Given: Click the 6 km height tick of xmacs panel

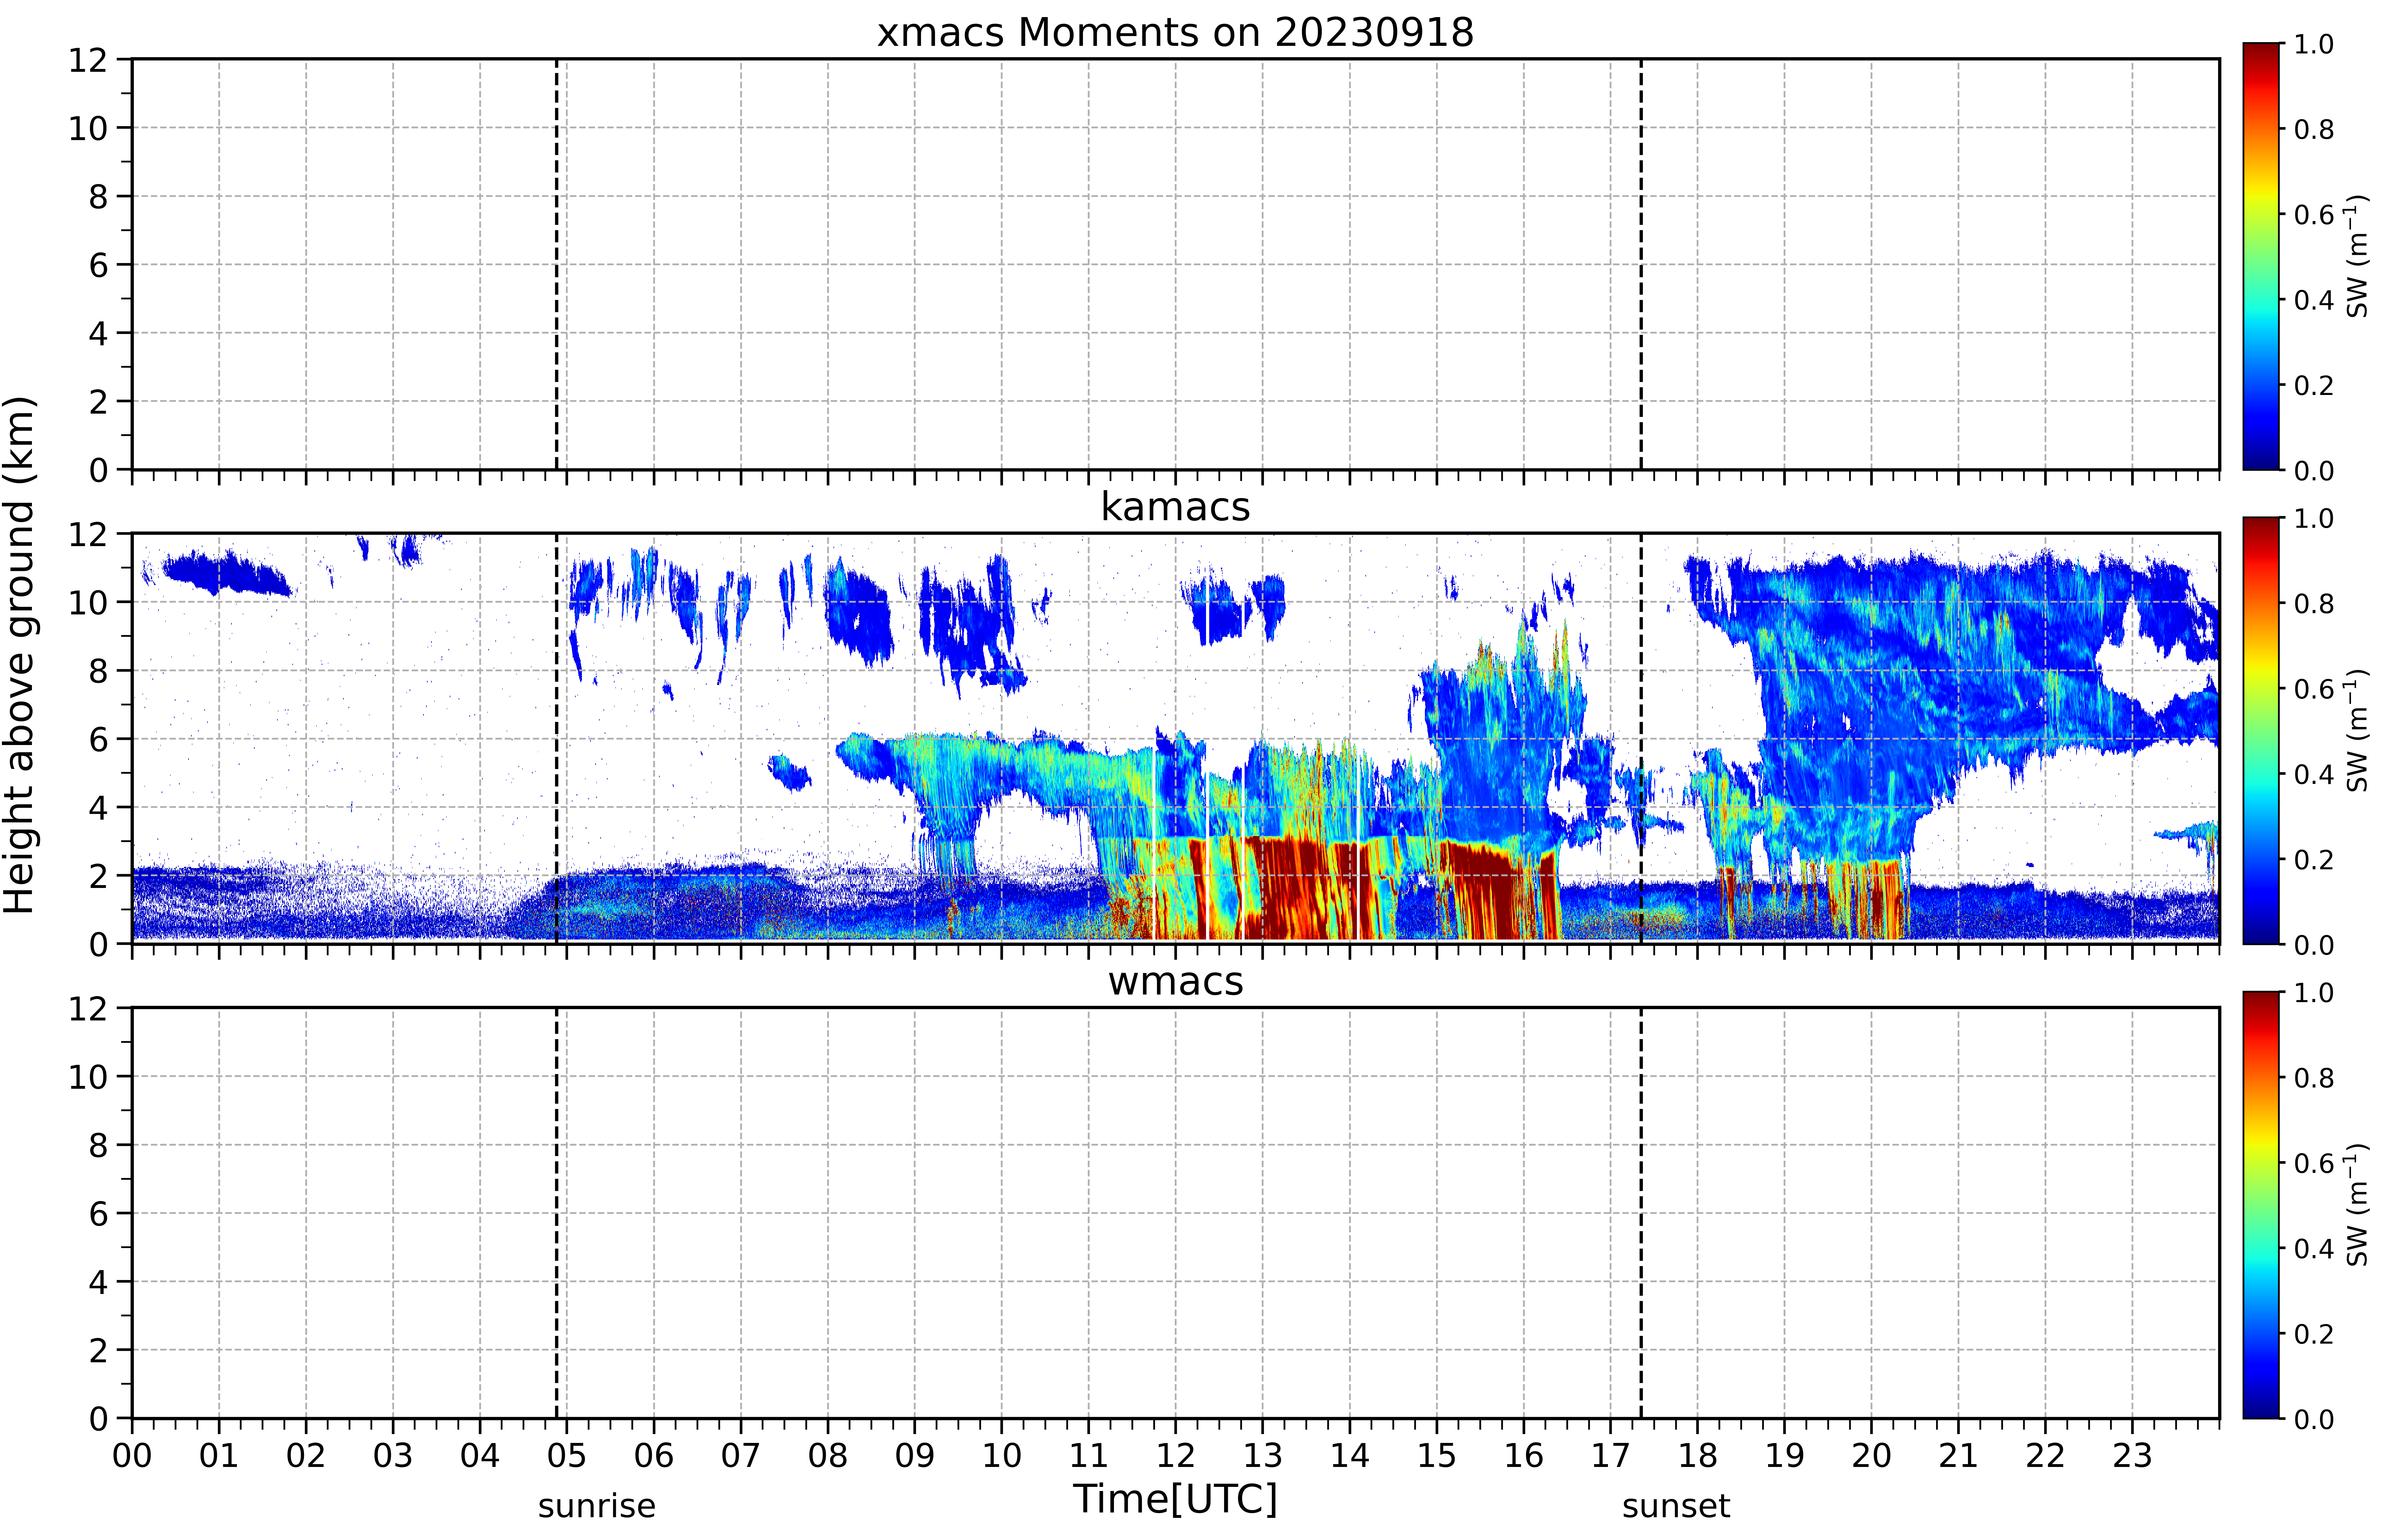Looking at the screenshot, I should [98, 265].
